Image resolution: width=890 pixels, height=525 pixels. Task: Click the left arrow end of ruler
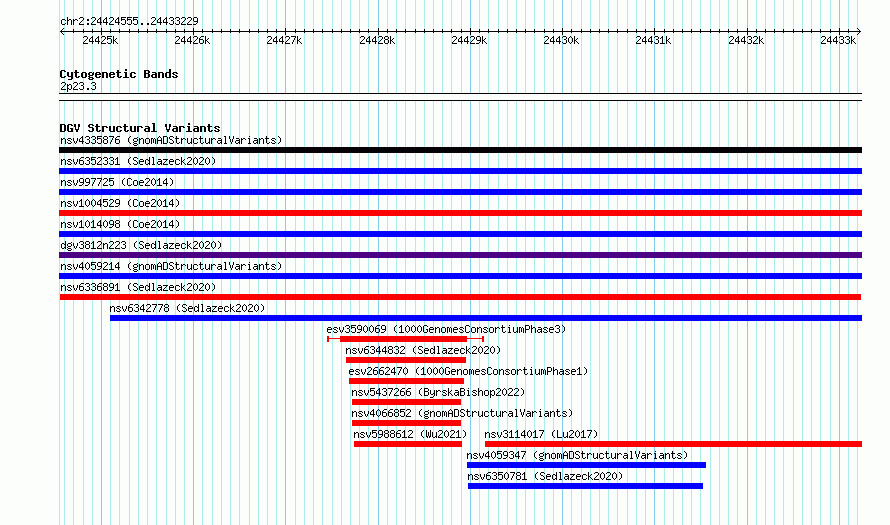pyautogui.click(x=62, y=31)
